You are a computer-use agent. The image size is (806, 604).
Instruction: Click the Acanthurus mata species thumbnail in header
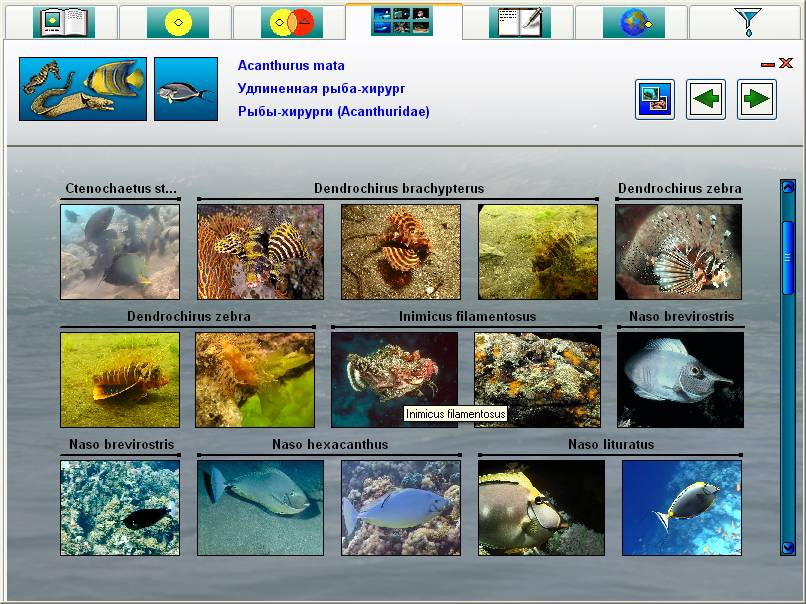pos(186,89)
